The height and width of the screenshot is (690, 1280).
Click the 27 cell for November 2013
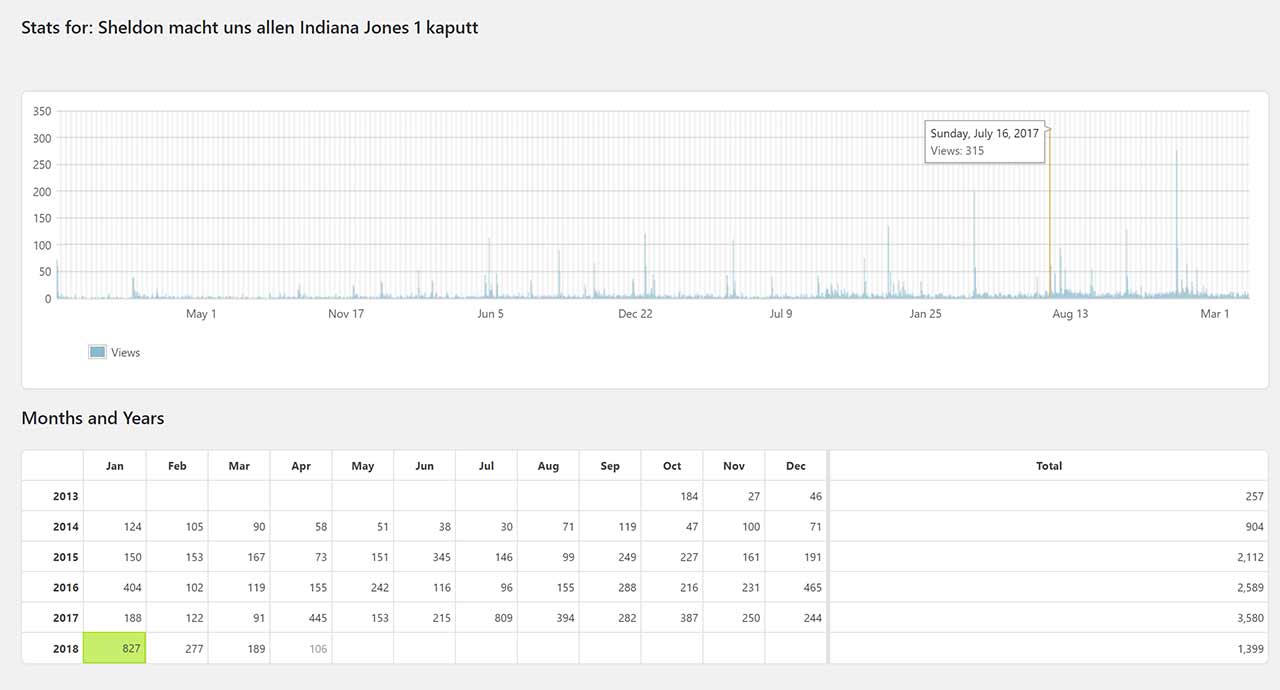(734, 496)
